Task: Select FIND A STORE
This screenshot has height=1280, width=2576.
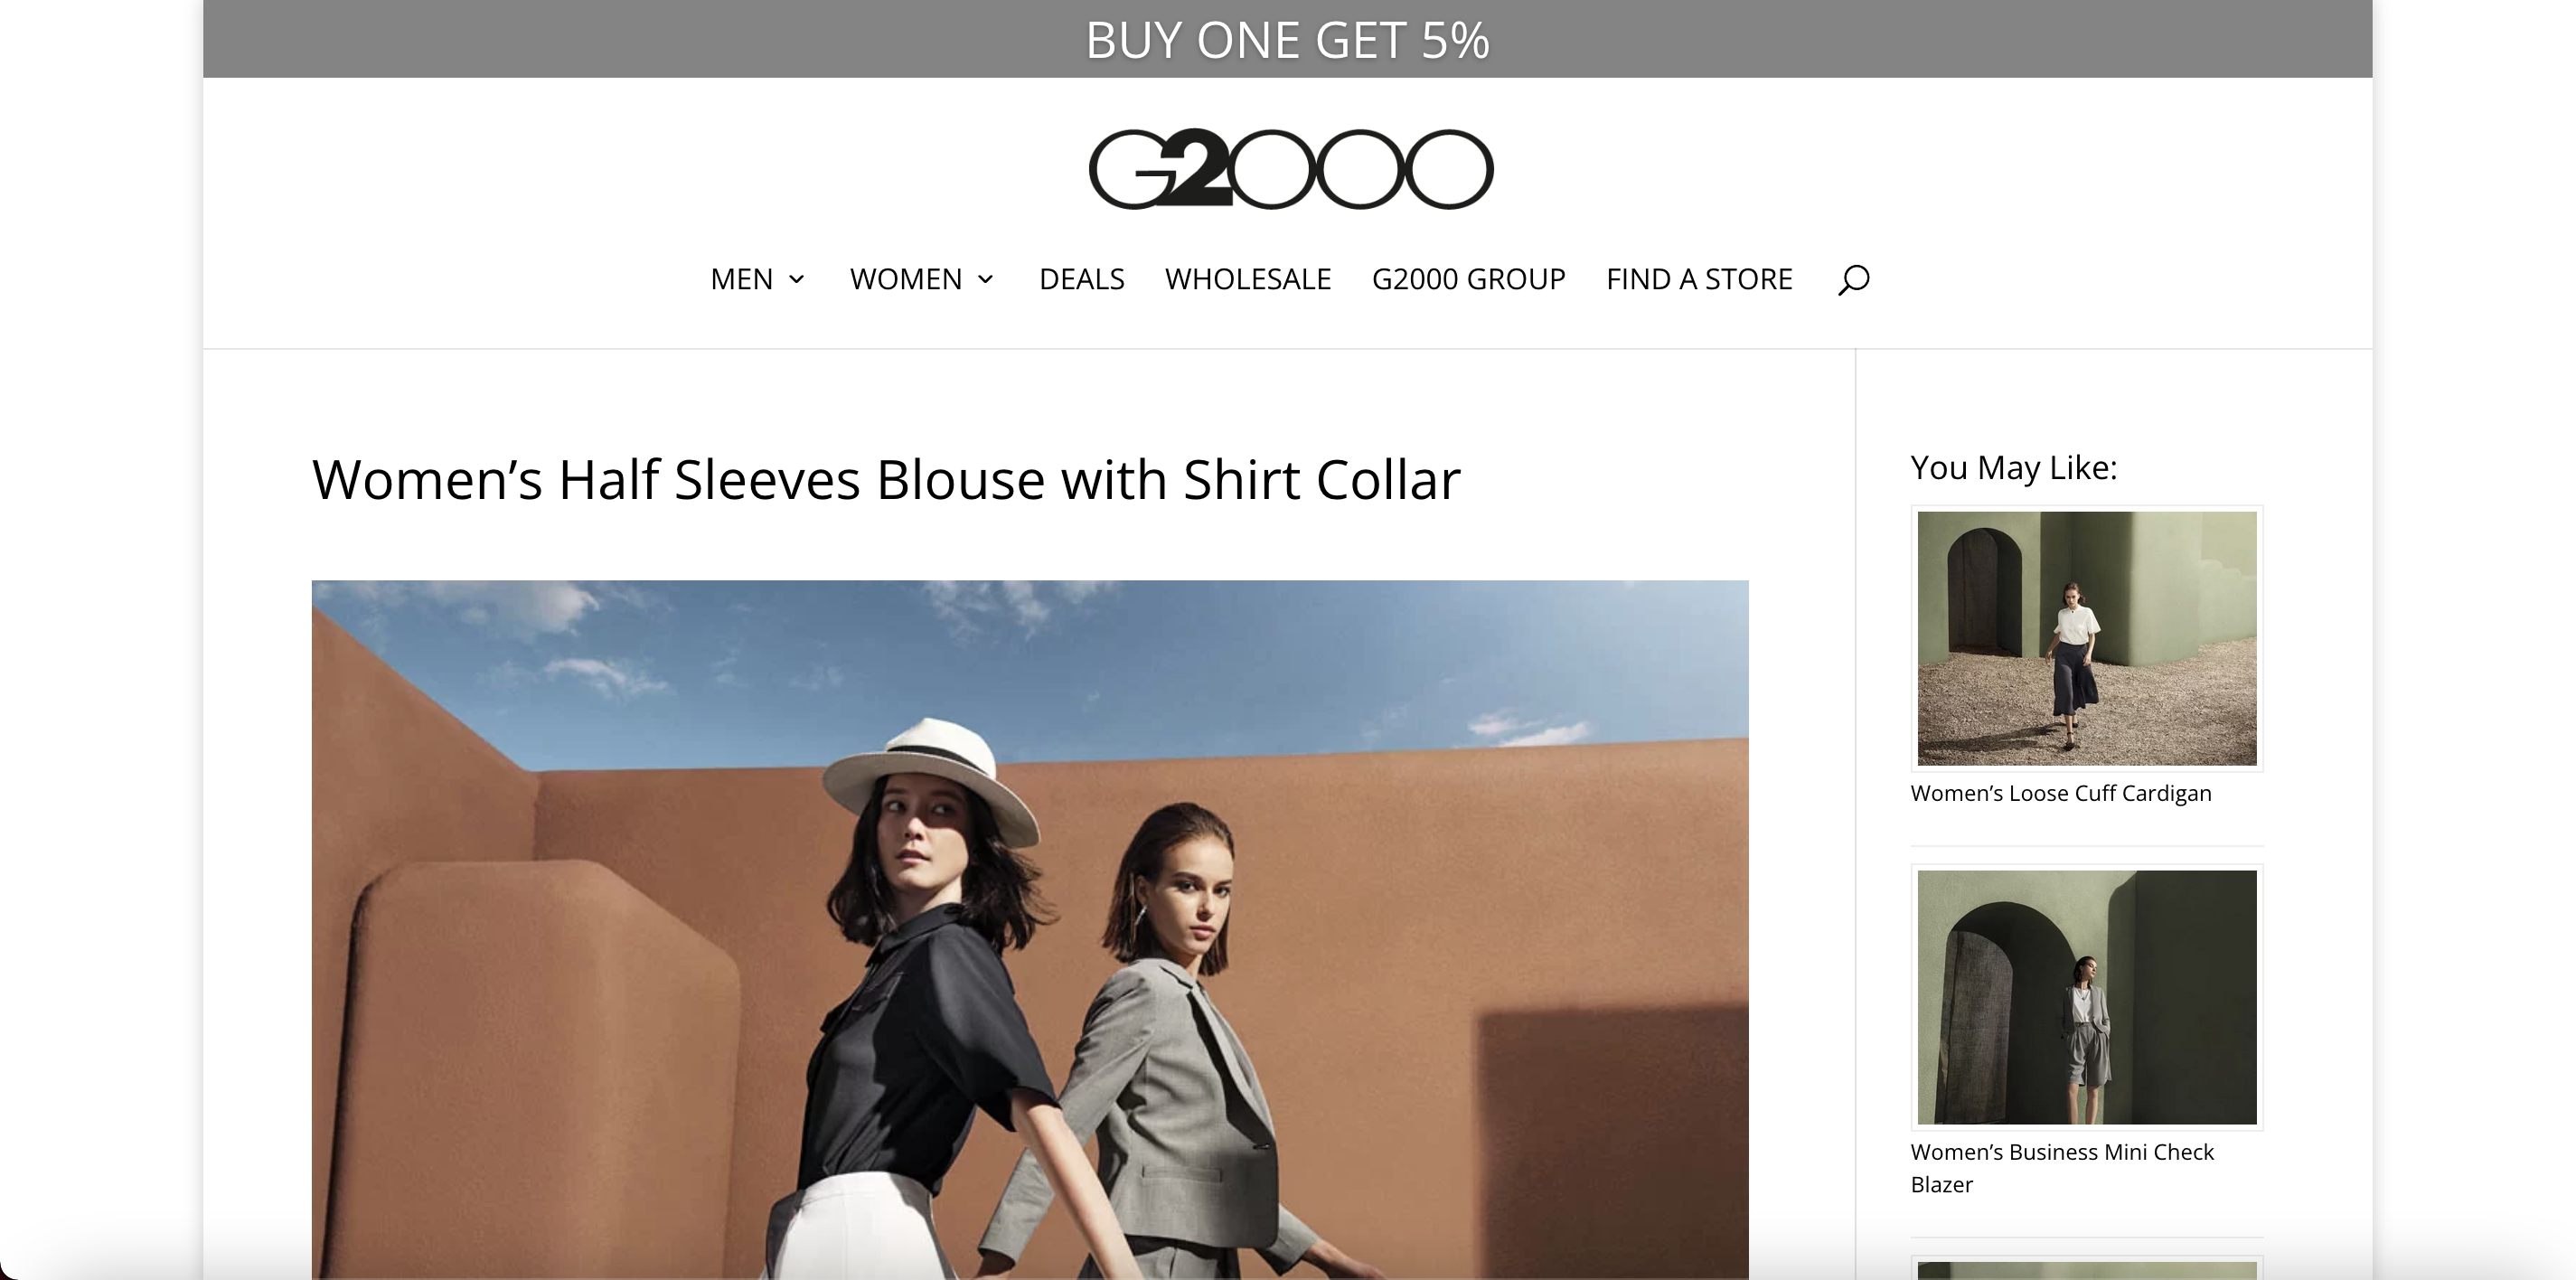Action: pyautogui.click(x=1699, y=279)
